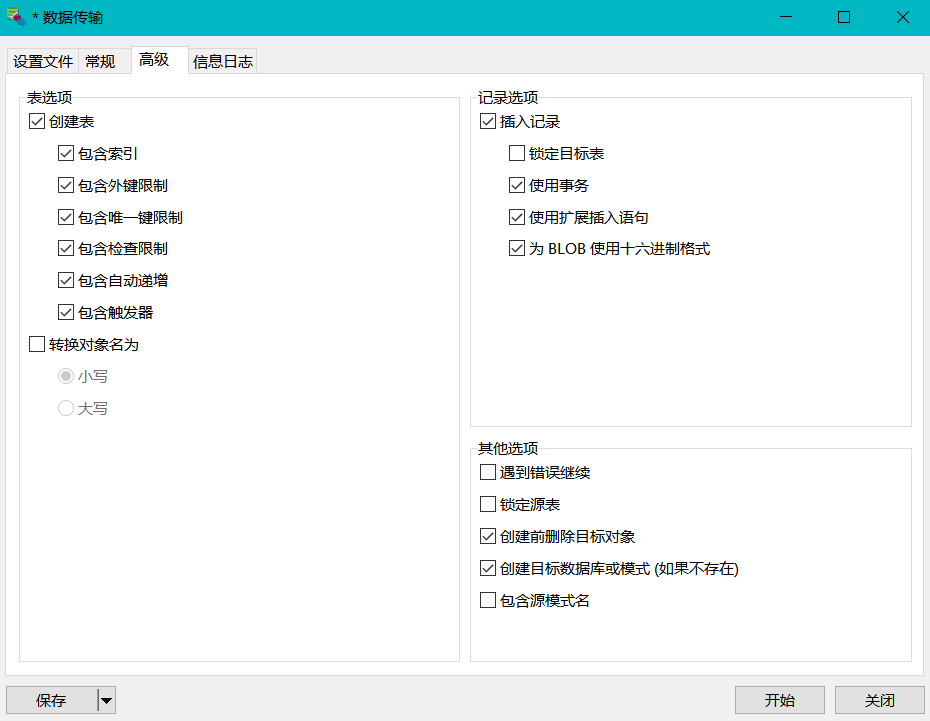Check the 包含源模式名 option
Screen dimensions: 930x721
(x=488, y=600)
